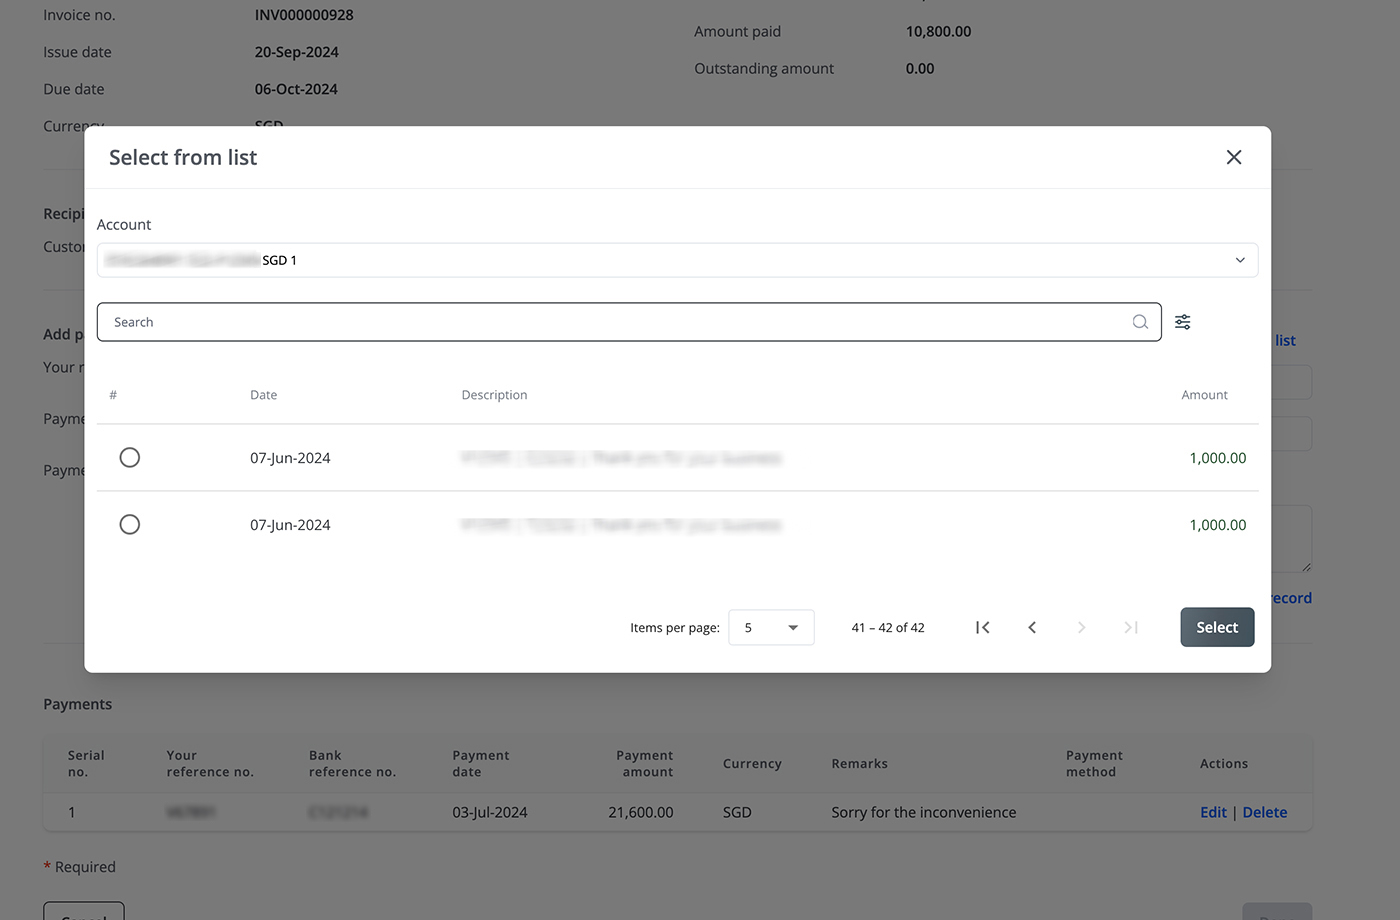This screenshot has width=1400, height=920.
Task: Click Edit for payment serial no. 1
Action: coord(1213,812)
